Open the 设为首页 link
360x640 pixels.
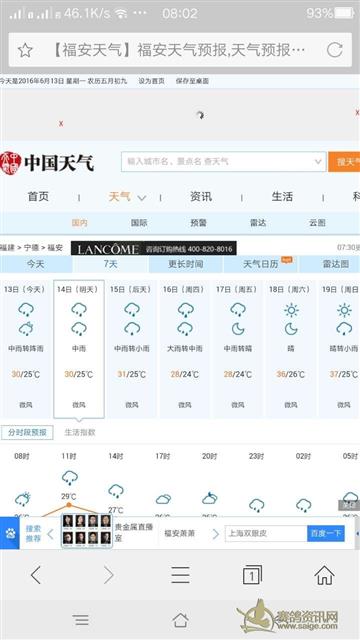click(151, 81)
